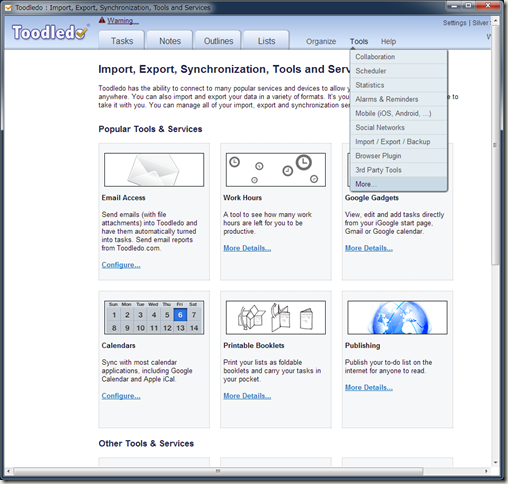Switch to the Outlines tab
This screenshot has height=484, width=508.
click(218, 41)
